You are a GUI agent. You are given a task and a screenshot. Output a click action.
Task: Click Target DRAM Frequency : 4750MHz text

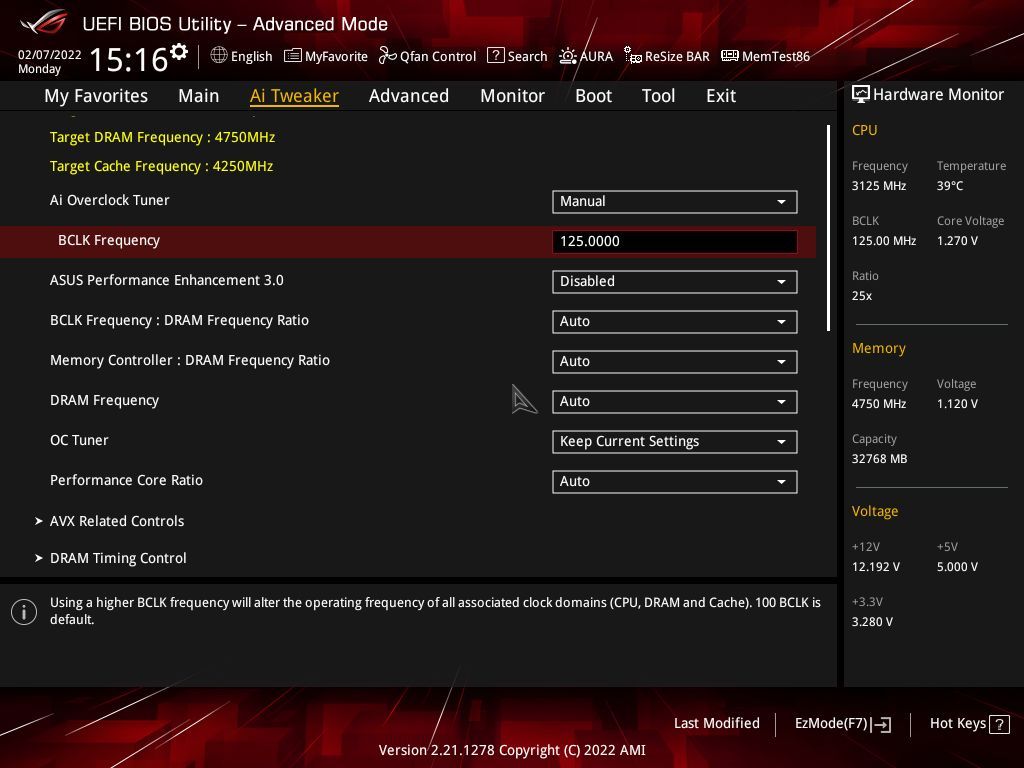pos(163,137)
